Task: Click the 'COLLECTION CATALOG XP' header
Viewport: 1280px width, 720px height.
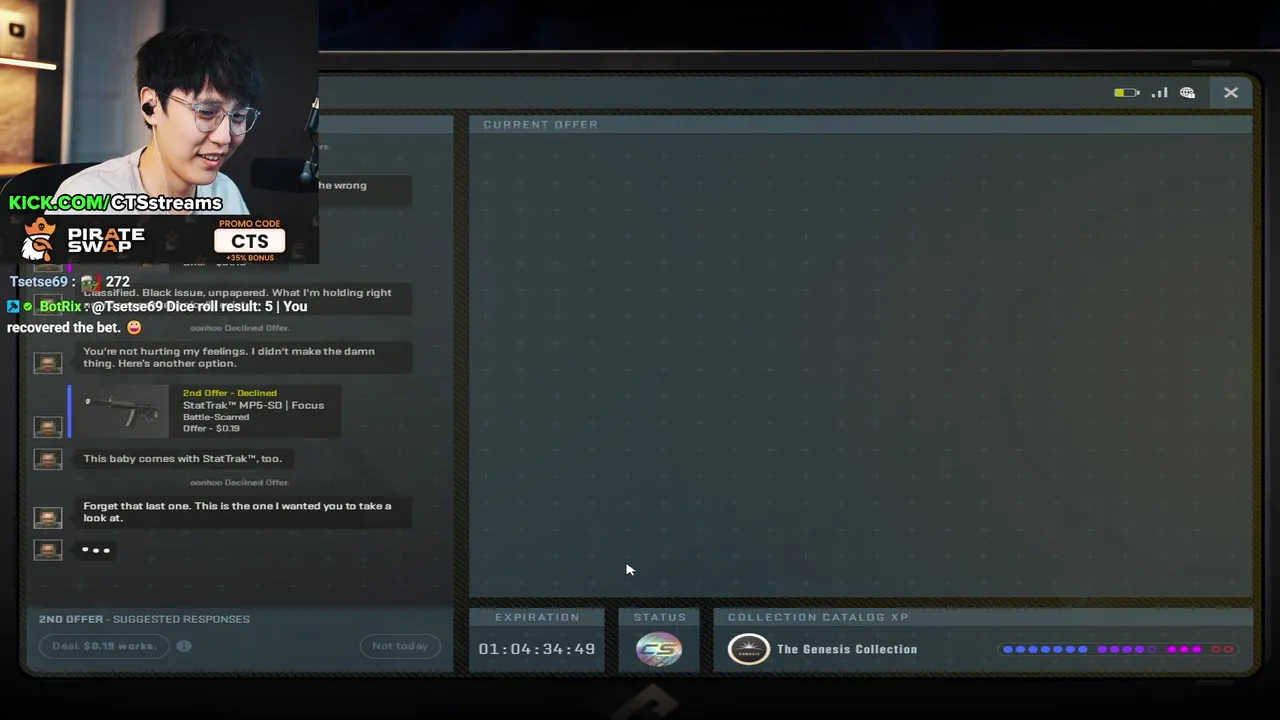Action: coord(818,617)
